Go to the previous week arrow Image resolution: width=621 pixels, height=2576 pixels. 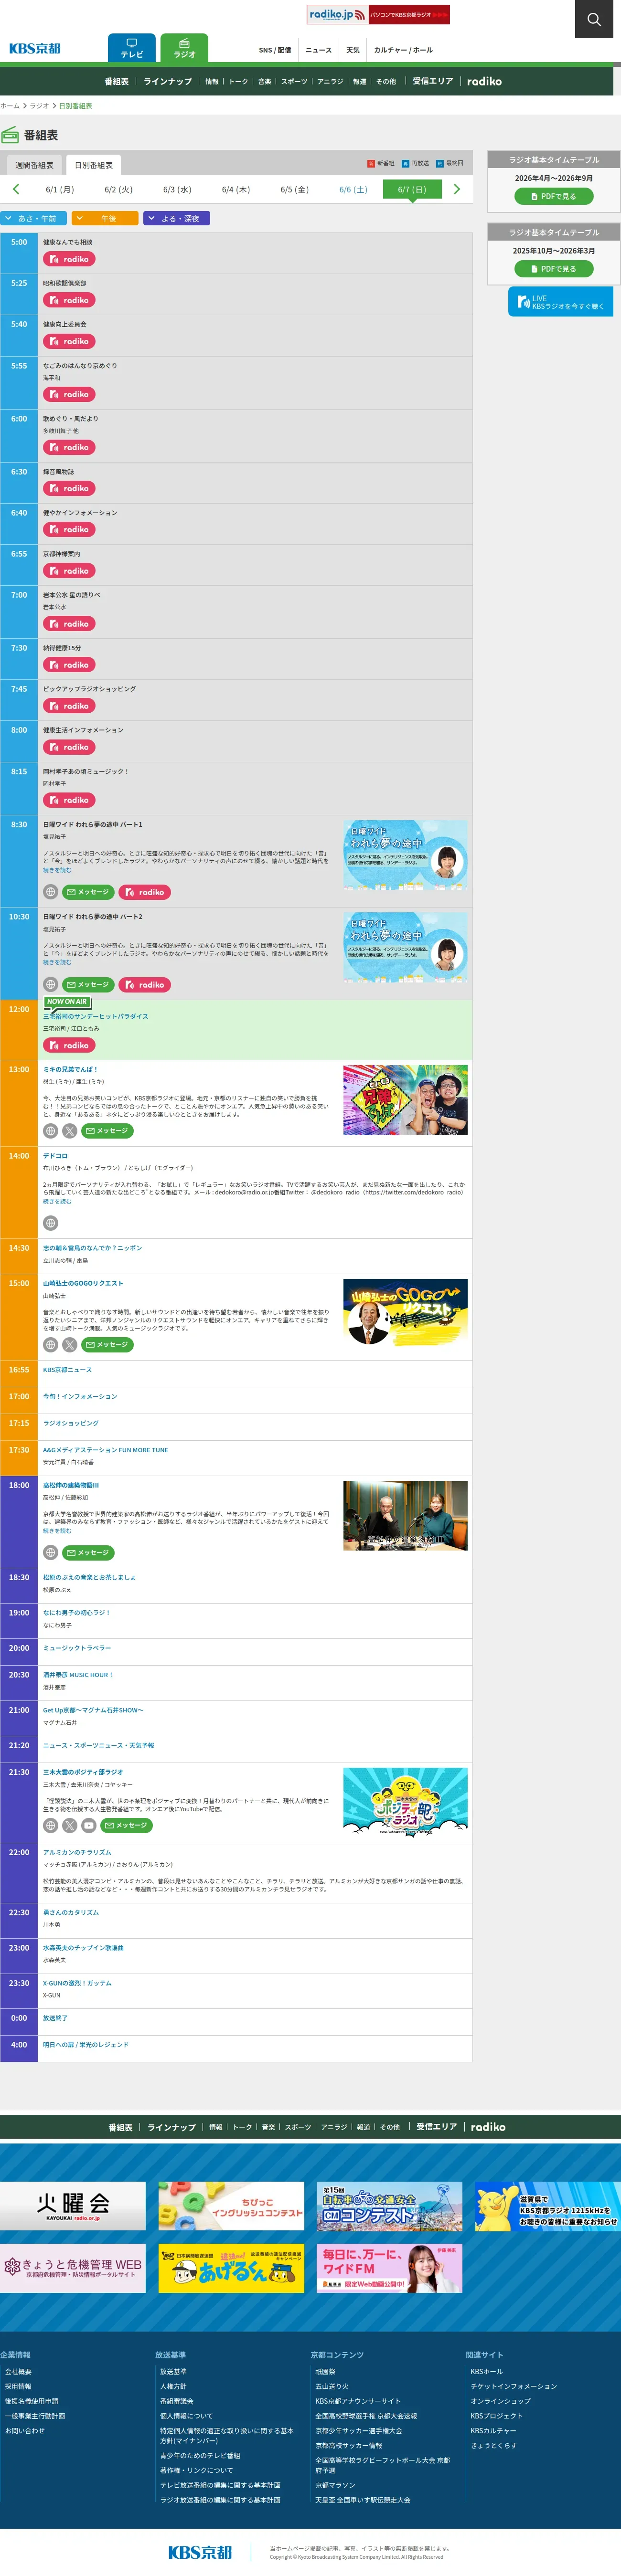16,189
